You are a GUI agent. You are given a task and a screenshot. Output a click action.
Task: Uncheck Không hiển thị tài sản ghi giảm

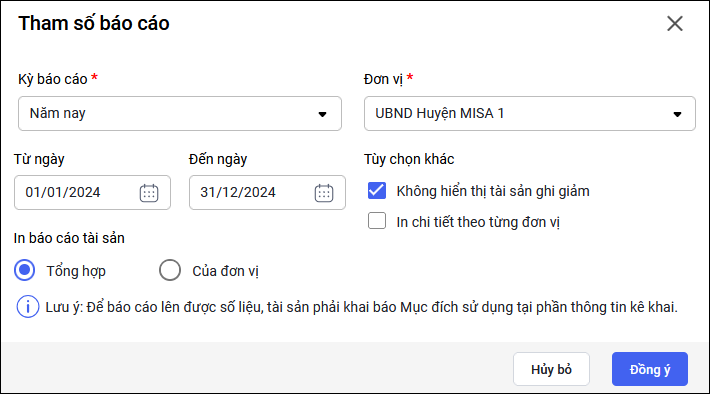point(377,191)
